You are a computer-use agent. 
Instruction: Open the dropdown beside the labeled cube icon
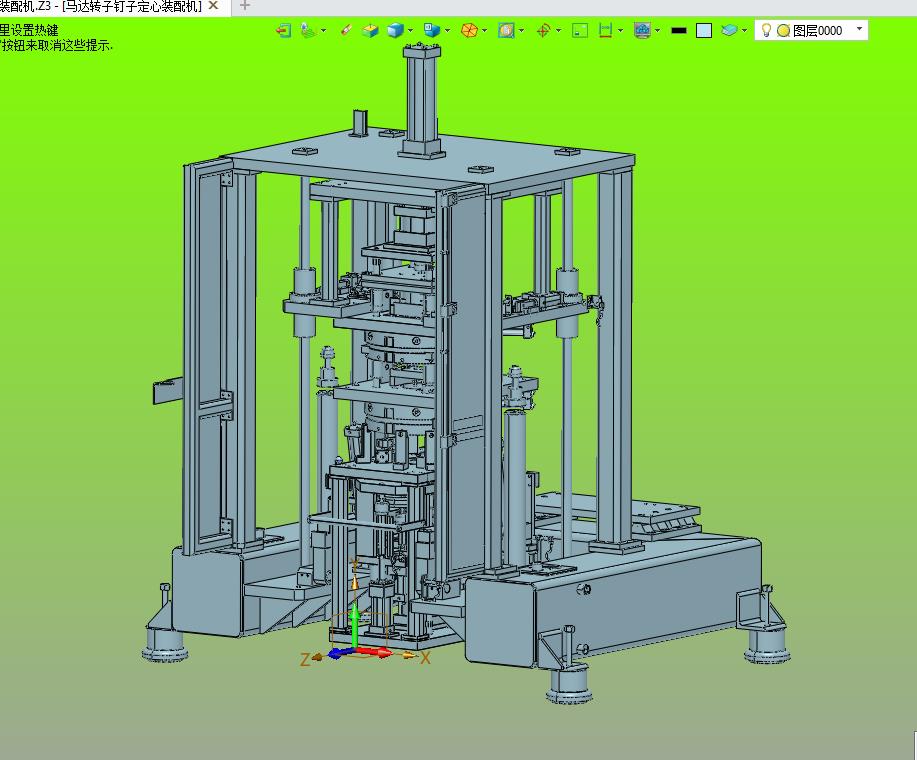pyautogui.click(x=447, y=30)
